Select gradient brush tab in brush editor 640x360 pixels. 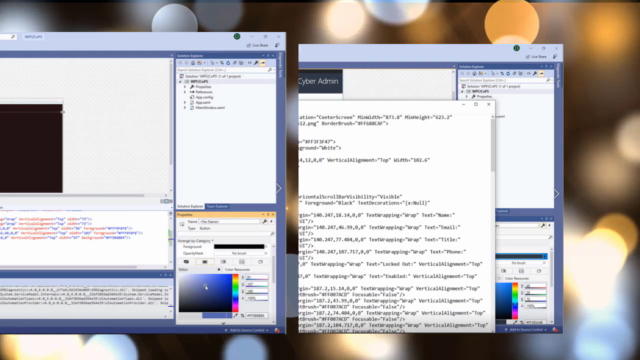(x=223, y=262)
